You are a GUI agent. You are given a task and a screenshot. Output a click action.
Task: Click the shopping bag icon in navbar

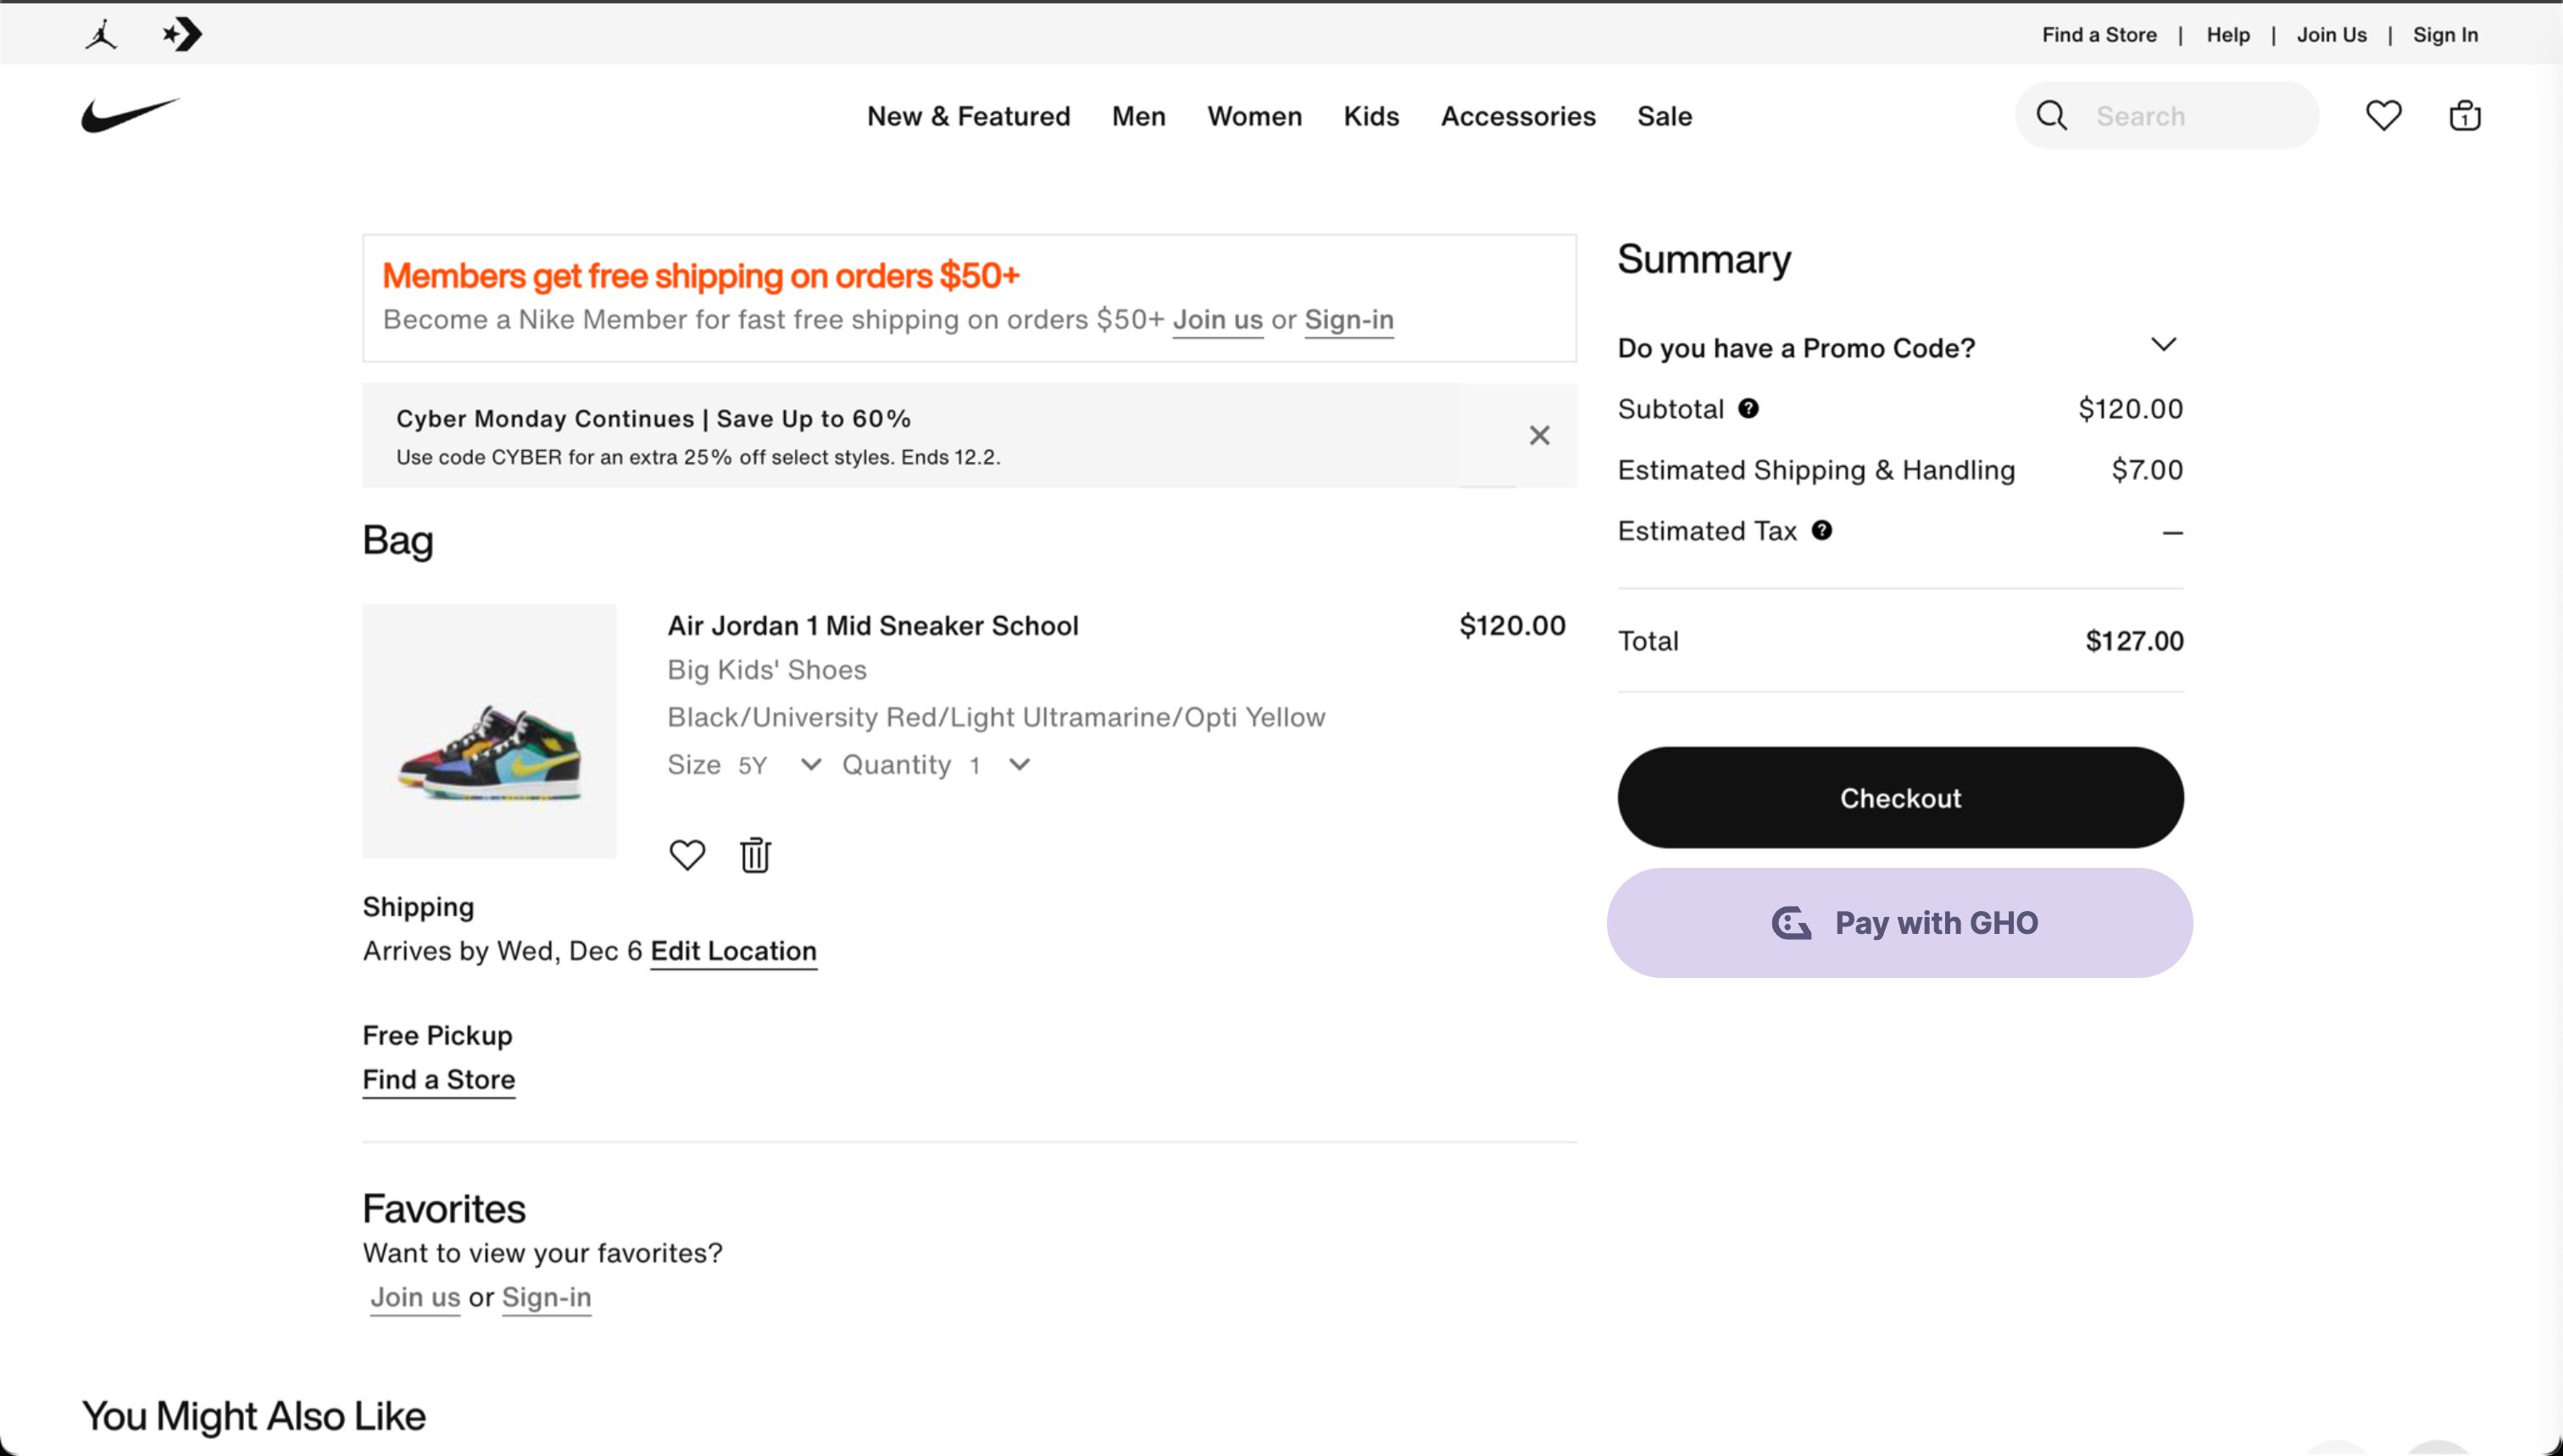click(2465, 116)
